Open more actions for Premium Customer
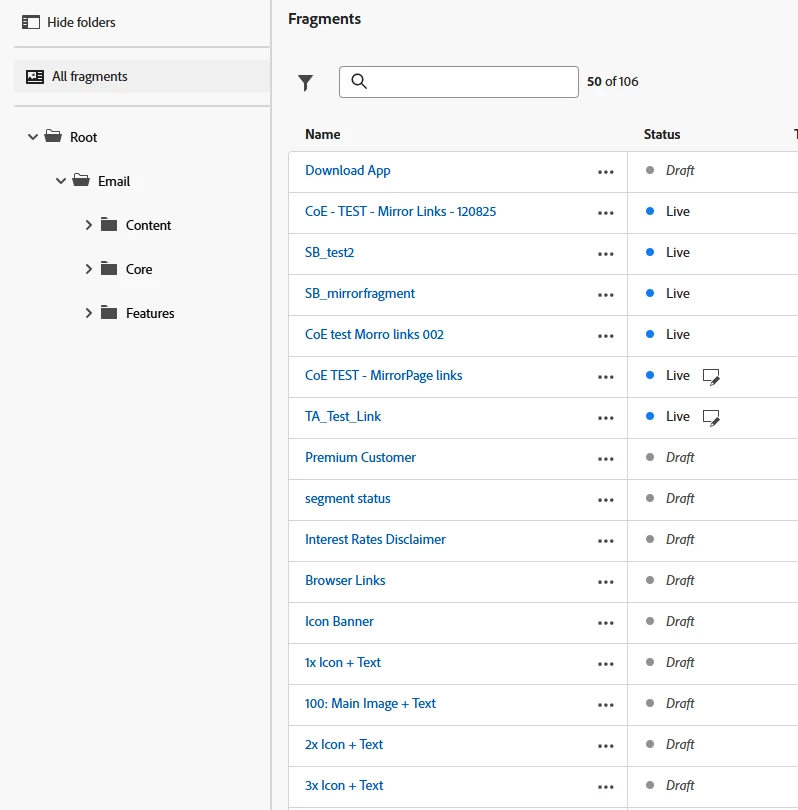This screenshot has height=810, width=798. point(605,458)
